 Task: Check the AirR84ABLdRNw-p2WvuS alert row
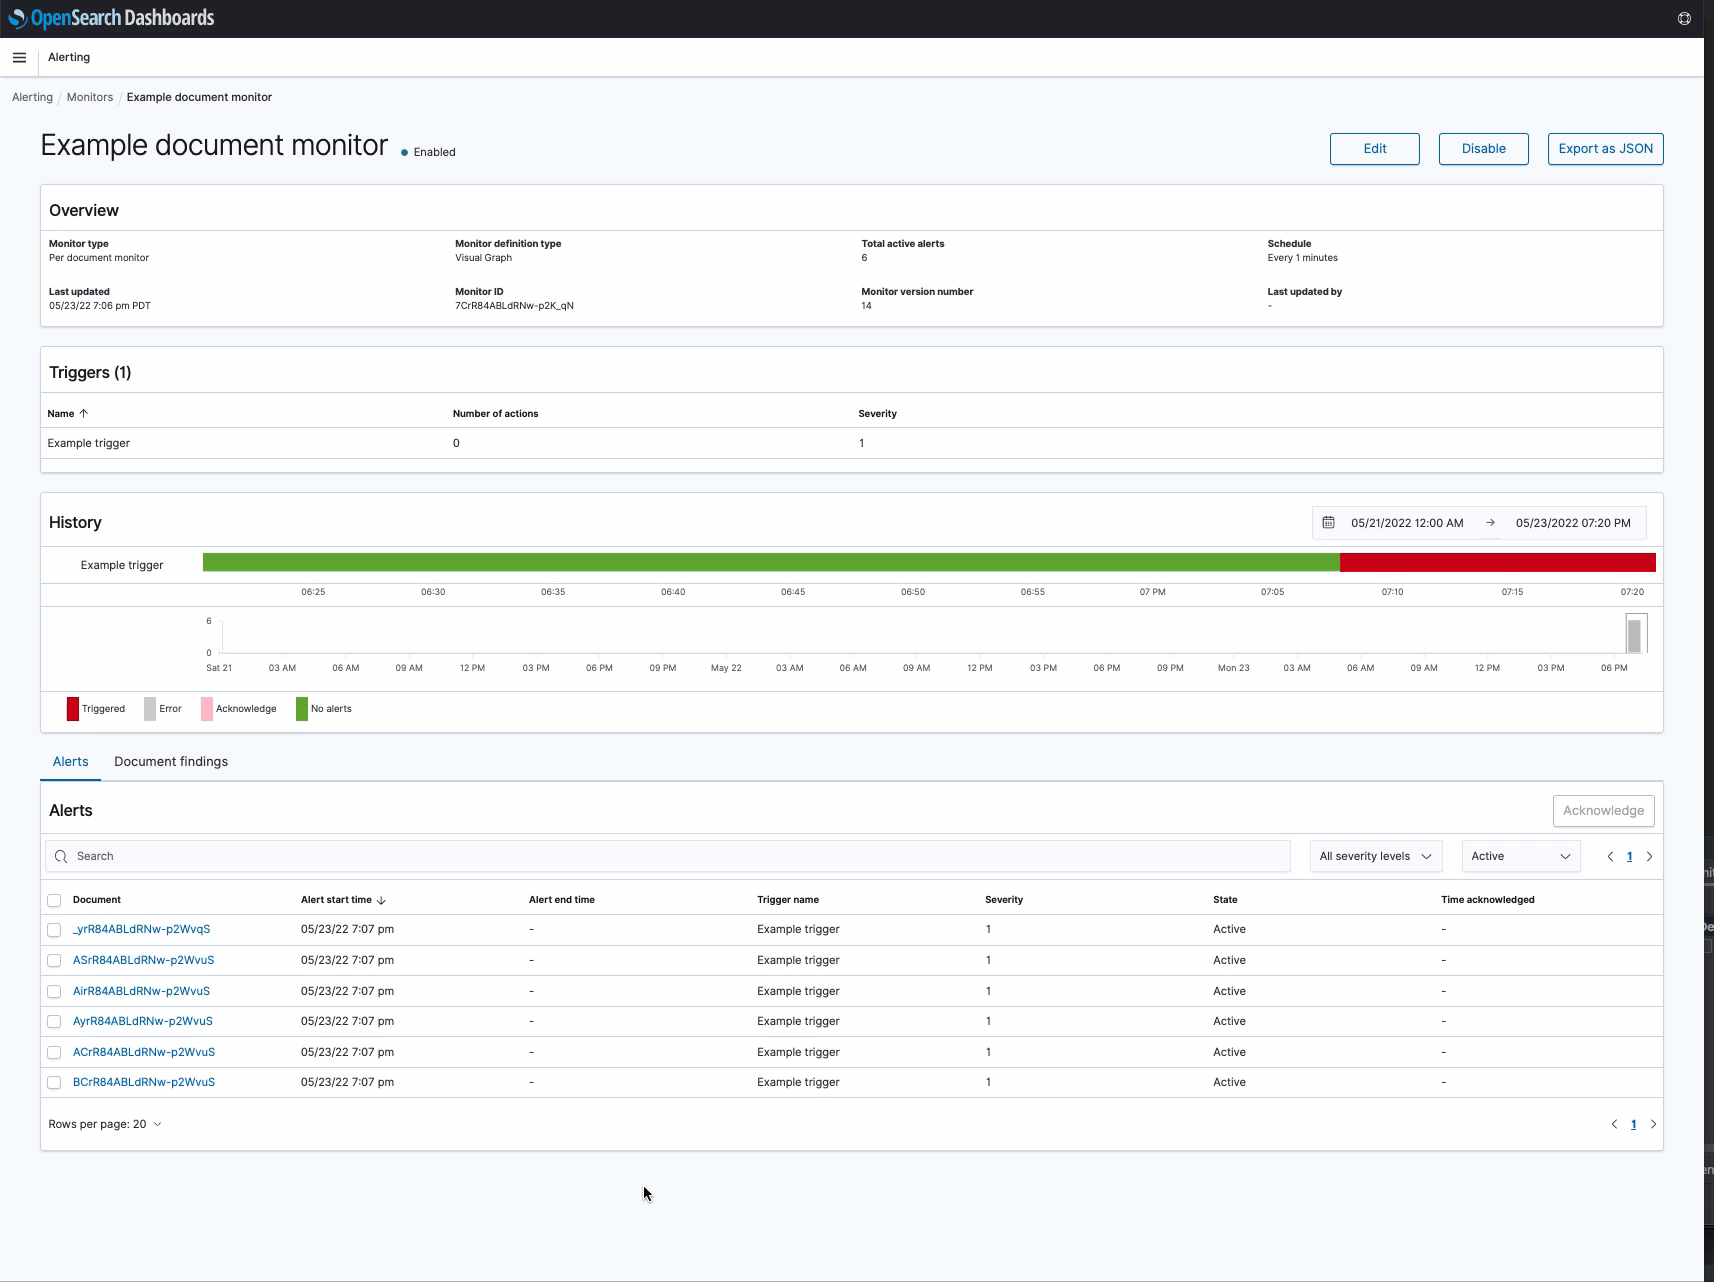coord(54,991)
